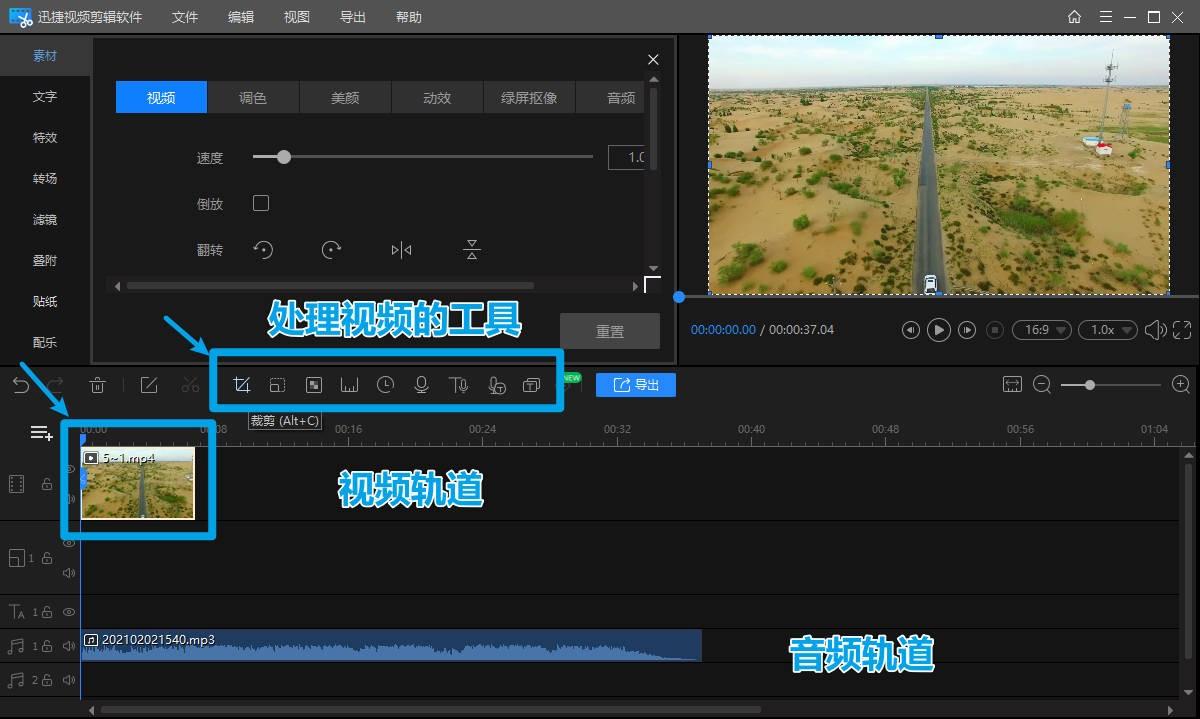Switch to the 动效 tab
Image resolution: width=1200 pixels, height=719 pixels.
[437, 97]
